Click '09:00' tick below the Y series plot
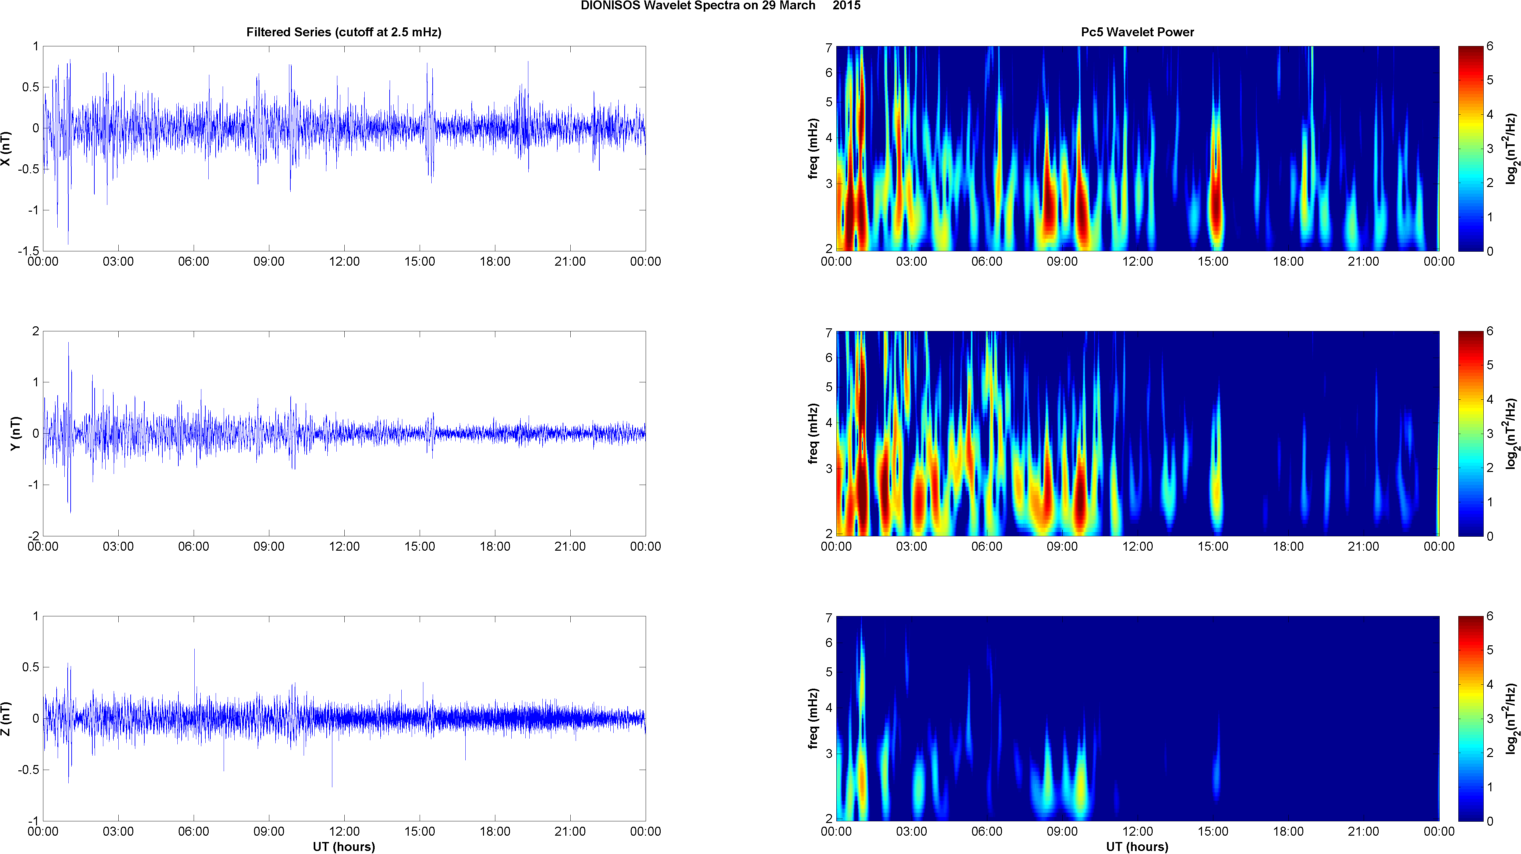The width and height of the screenshot is (1521, 854). [x=269, y=546]
